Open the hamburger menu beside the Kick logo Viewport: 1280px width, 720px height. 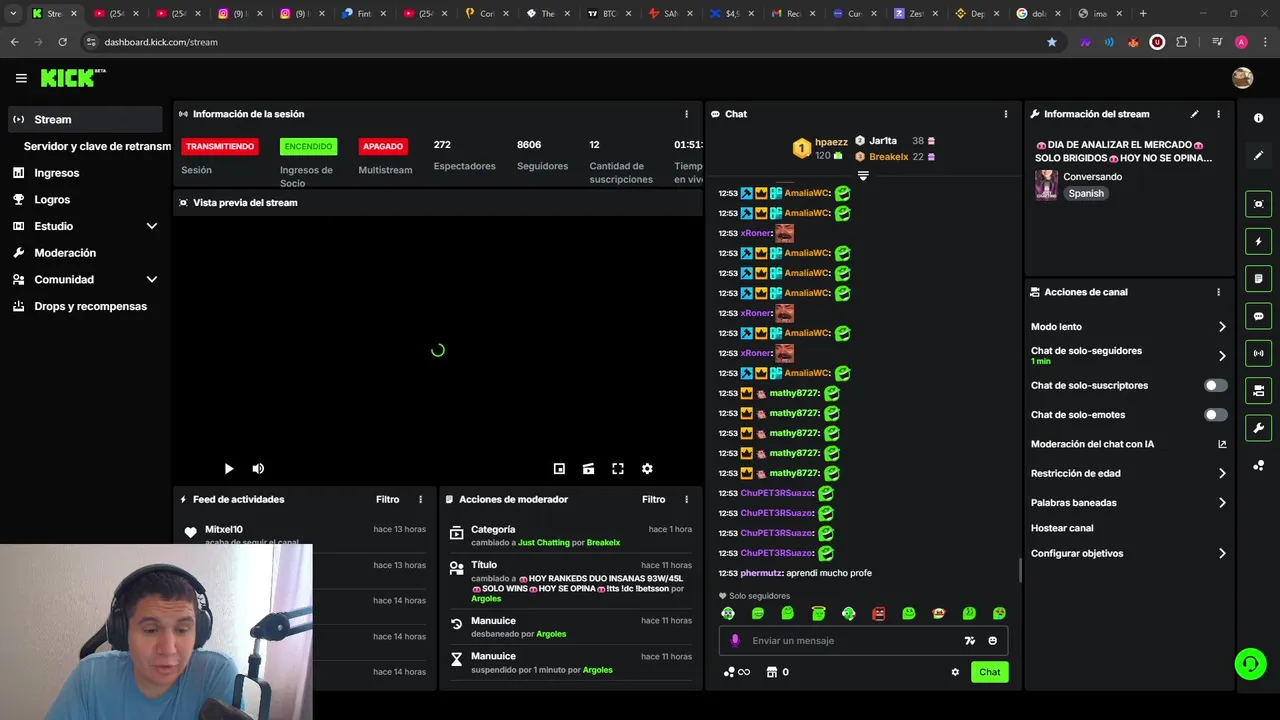pos(21,78)
